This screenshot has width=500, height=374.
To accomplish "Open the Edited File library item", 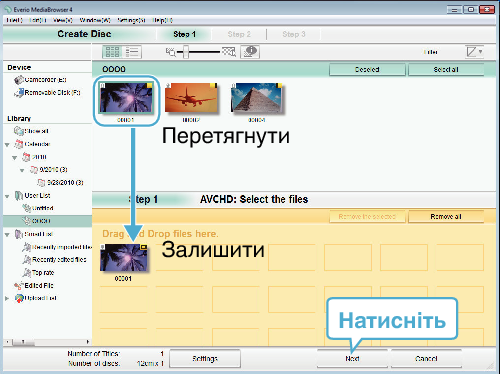I will 34,286.
